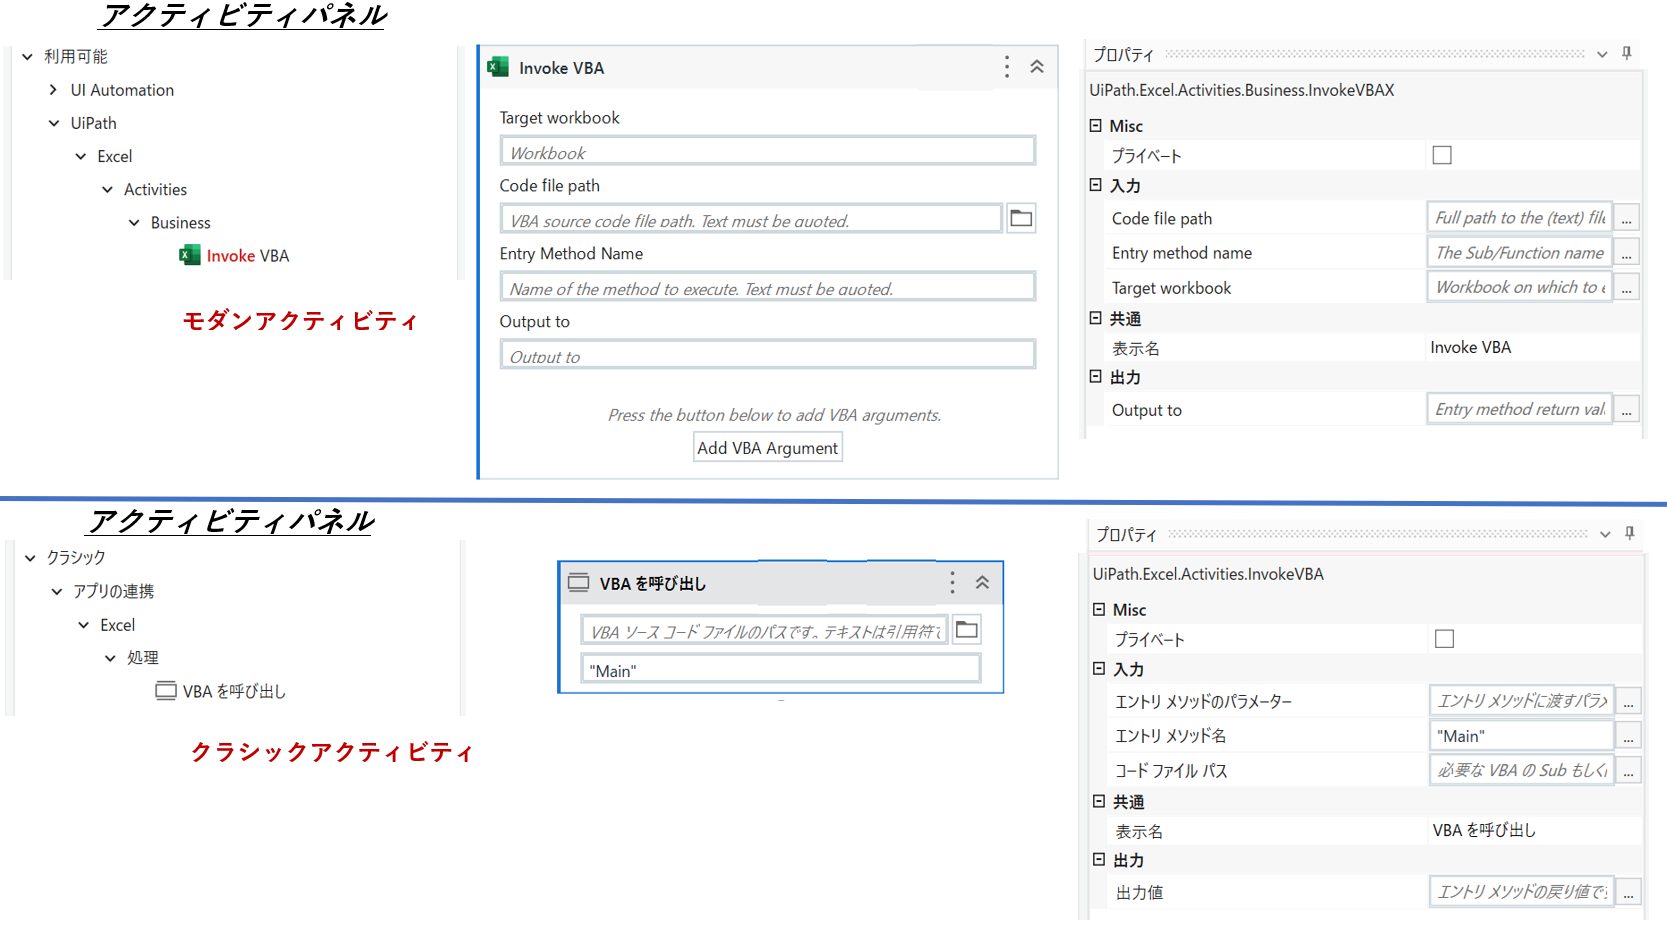Image resolution: width=1667 pixels, height=931 pixels.
Task: Click the エントリ メソッド名 "Main" value field
Action: click(x=1522, y=736)
